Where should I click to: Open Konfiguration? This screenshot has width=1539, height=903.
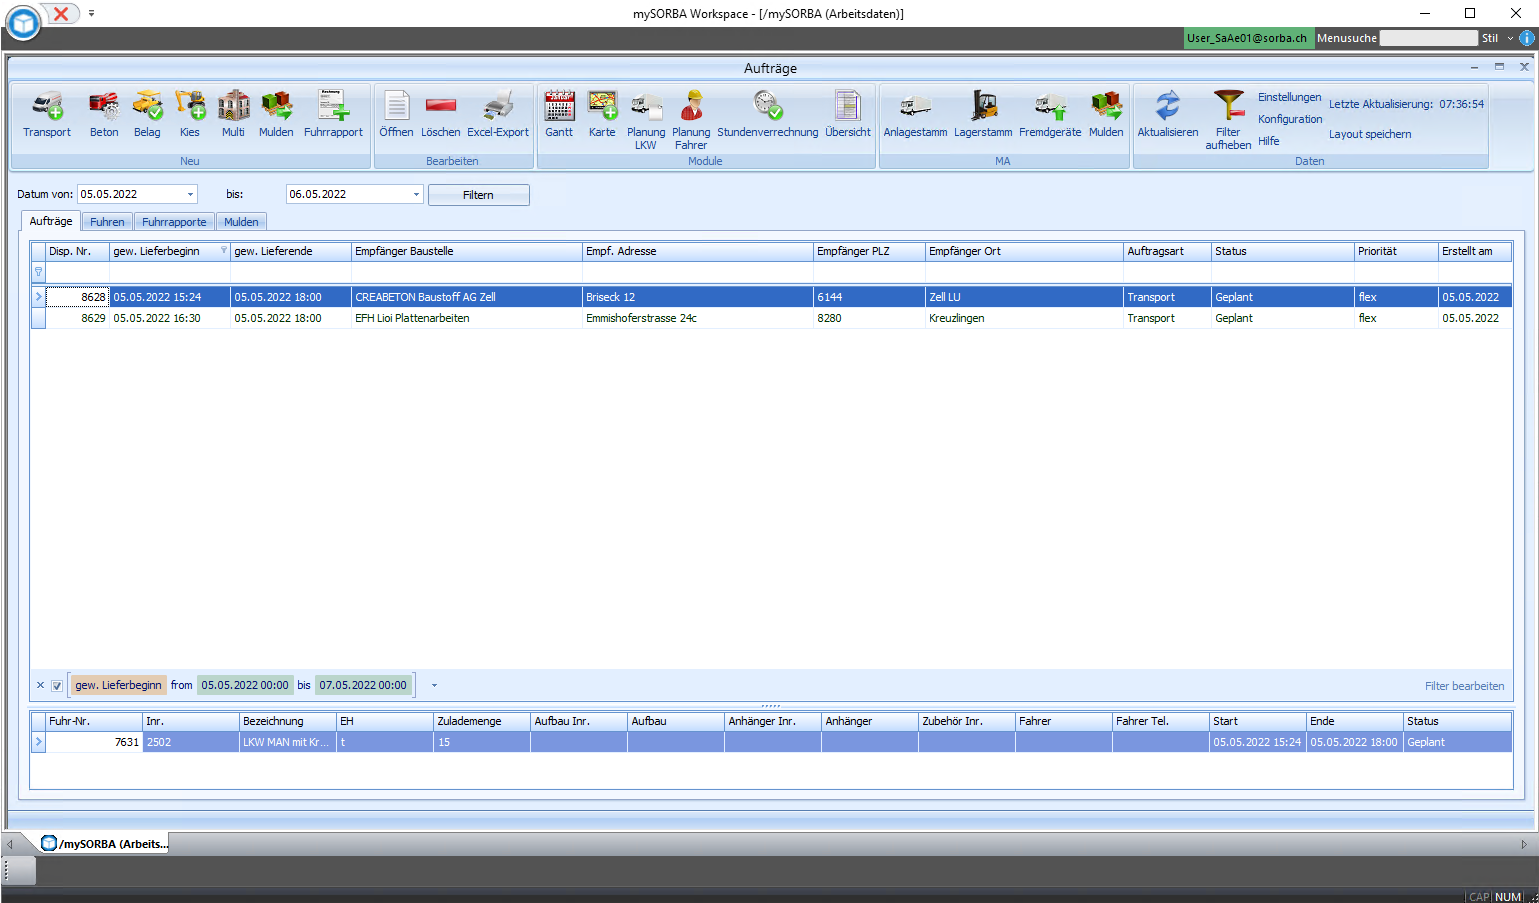point(1289,119)
